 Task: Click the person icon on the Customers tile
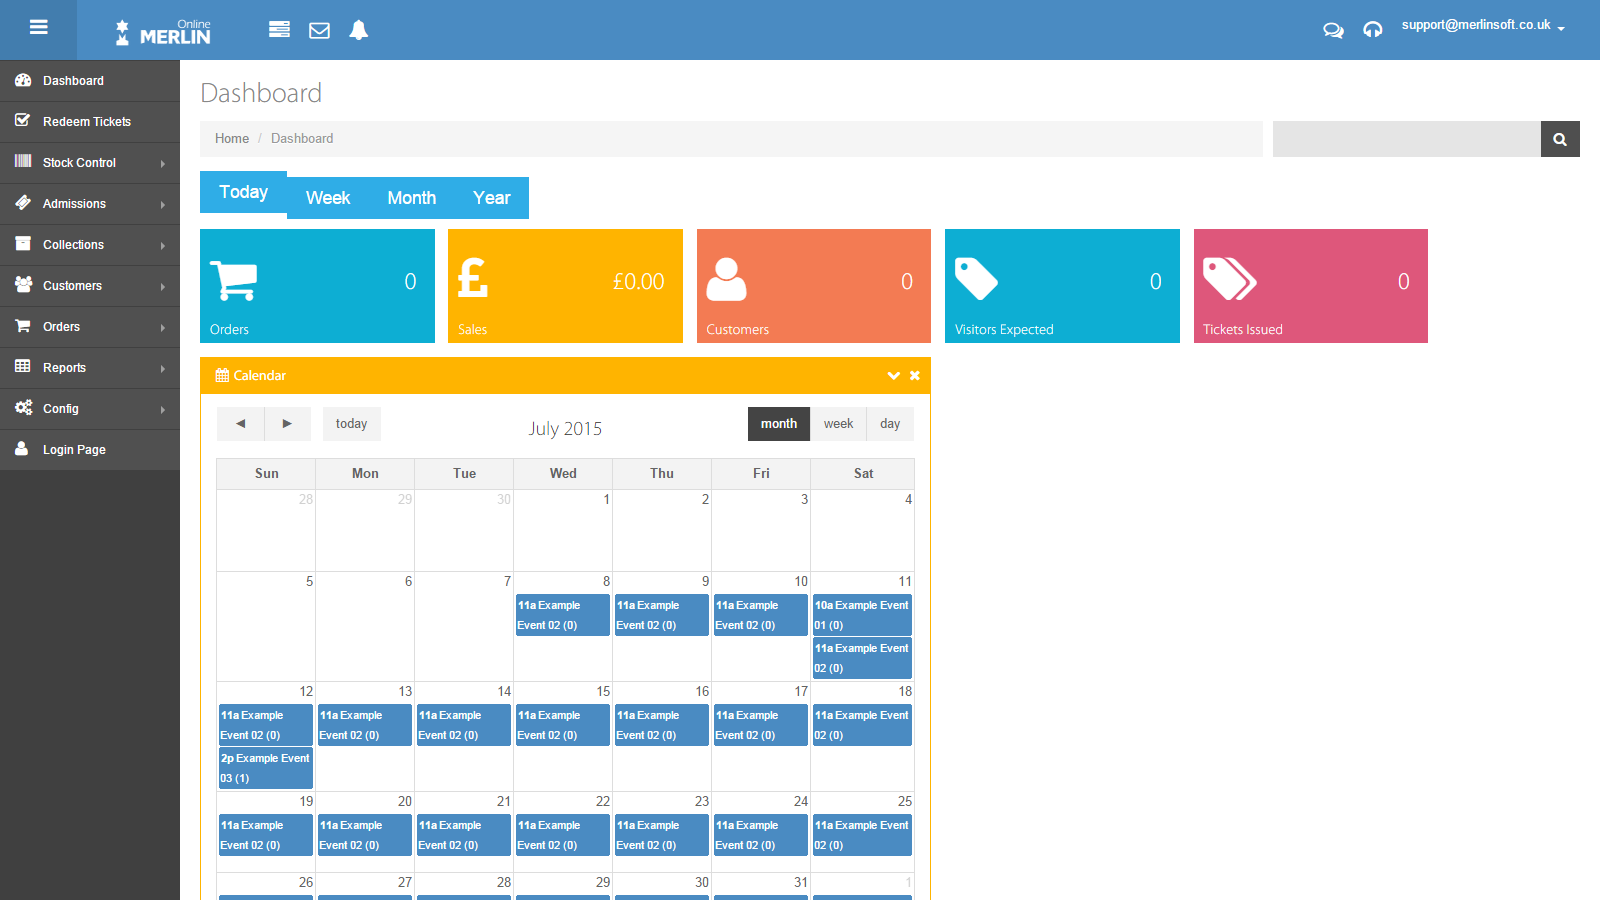726,279
